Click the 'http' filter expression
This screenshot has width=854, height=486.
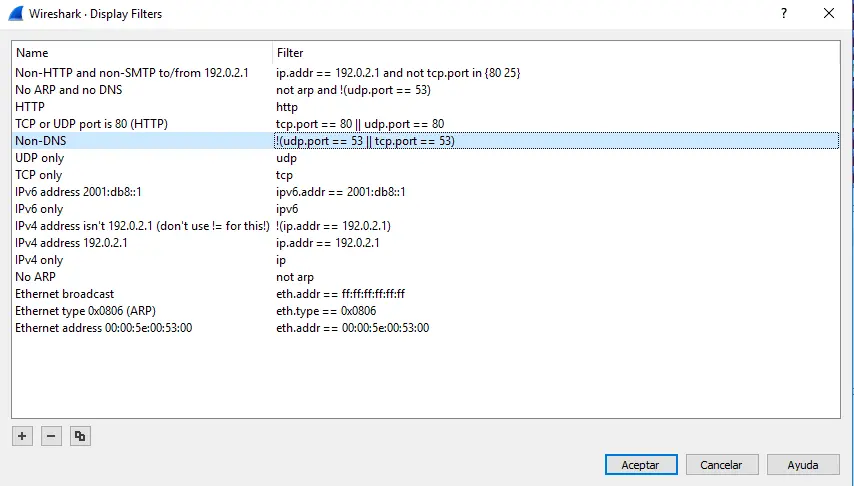287,107
